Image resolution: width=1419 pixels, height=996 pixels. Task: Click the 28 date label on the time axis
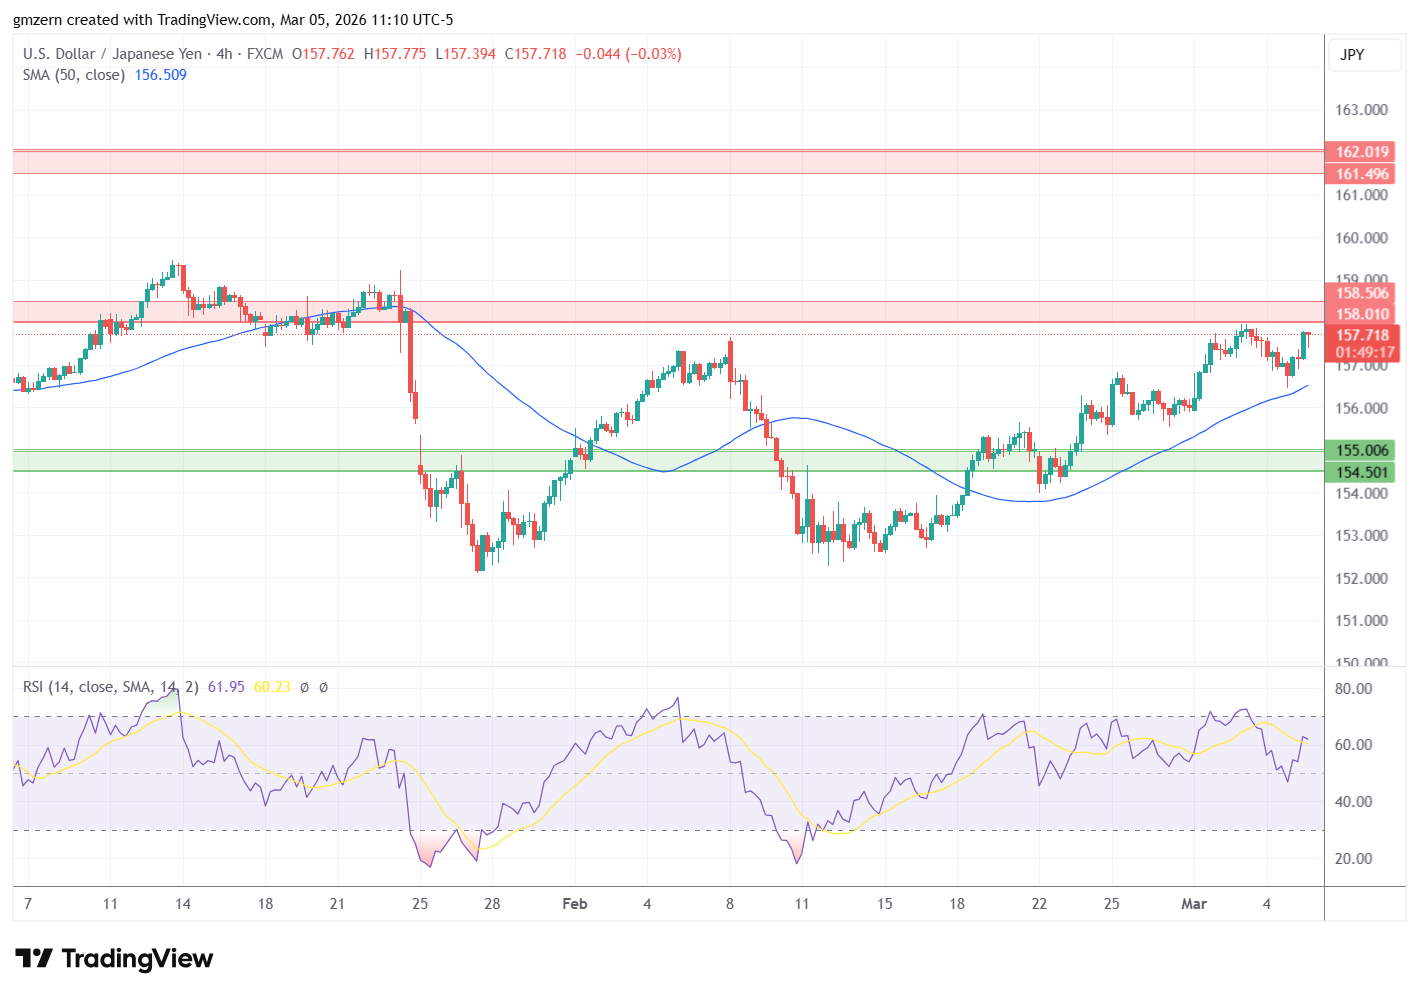tap(492, 903)
